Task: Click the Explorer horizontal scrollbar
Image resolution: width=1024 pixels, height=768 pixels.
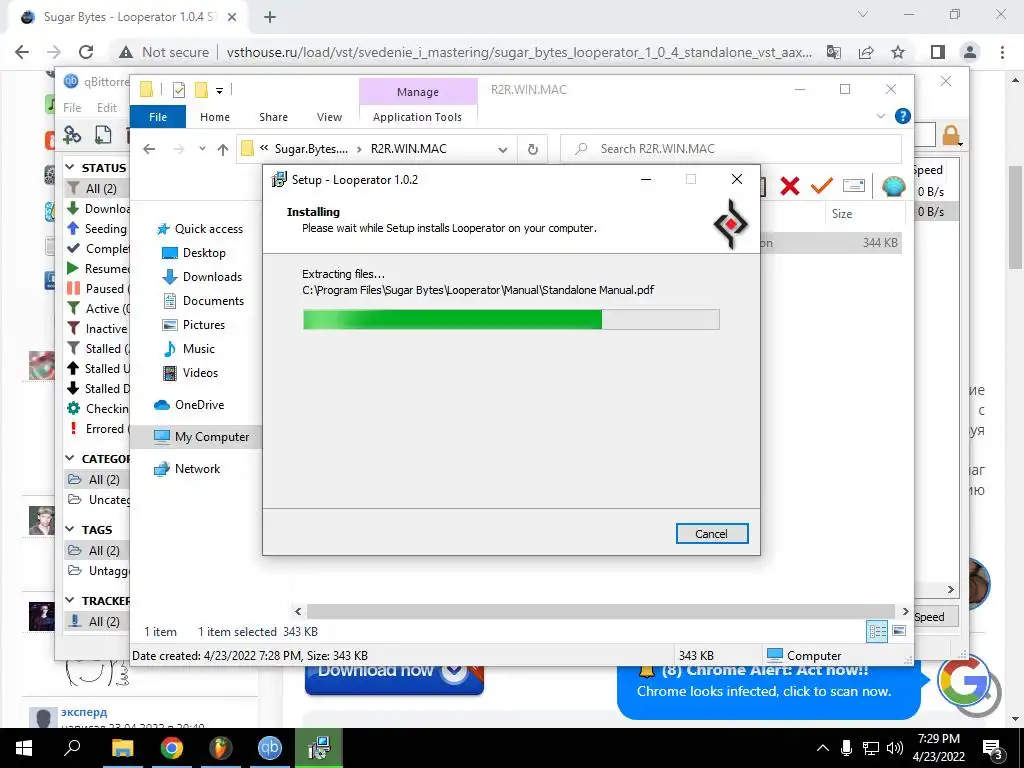Action: pyautogui.click(x=600, y=611)
